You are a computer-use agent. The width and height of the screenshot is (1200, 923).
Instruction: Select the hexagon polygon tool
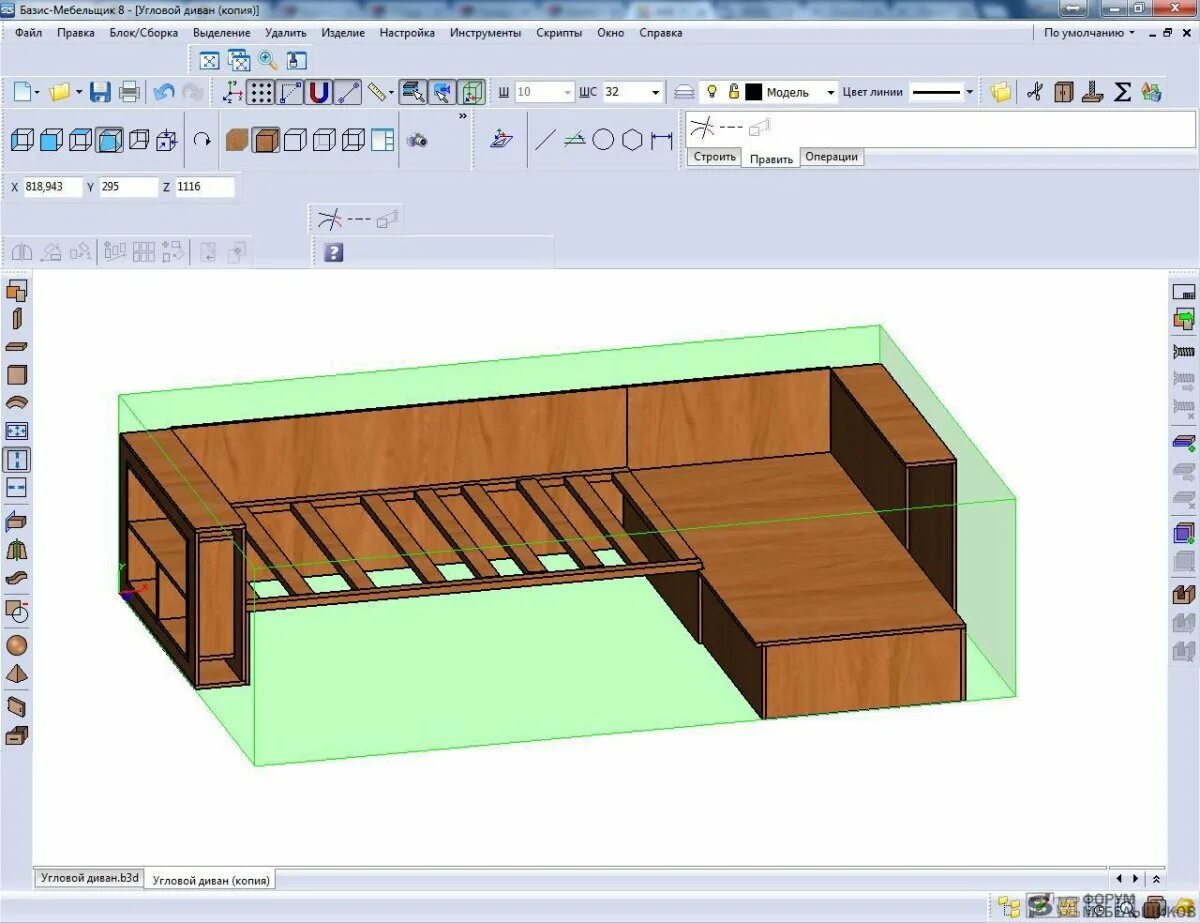(632, 140)
